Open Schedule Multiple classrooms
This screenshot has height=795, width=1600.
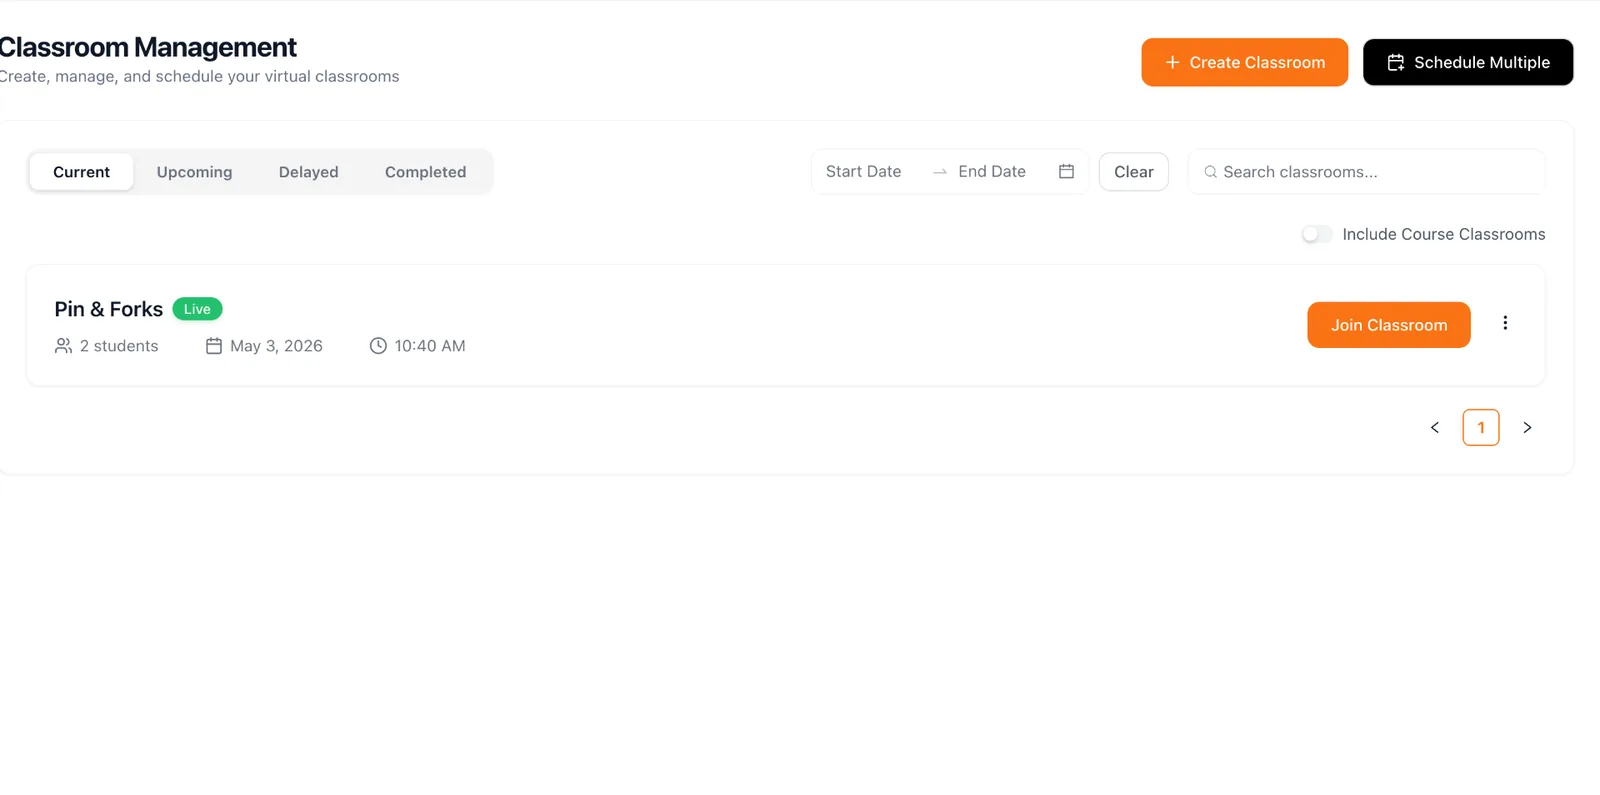tap(1468, 62)
